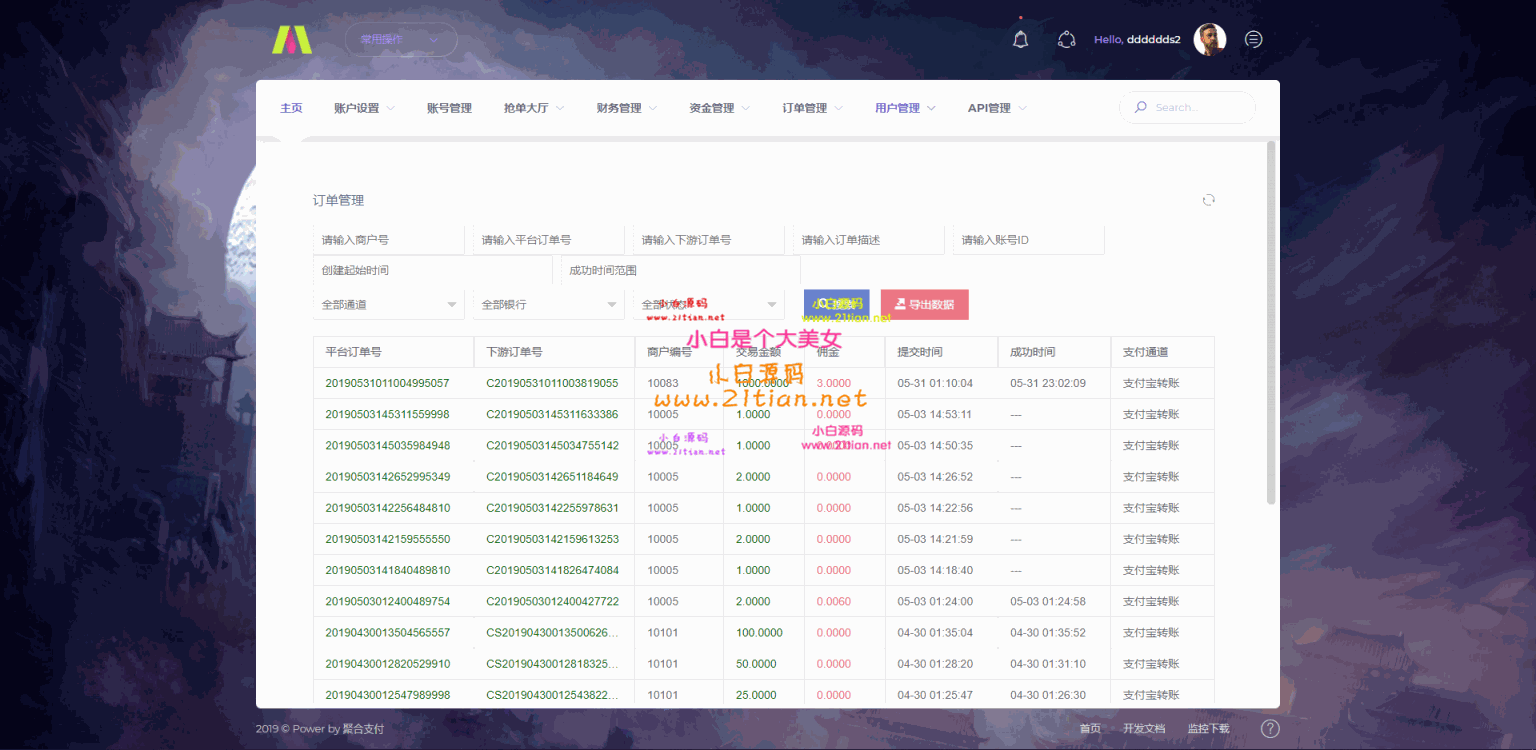Viewport: 1536px width, 750px height.
Task: Click the refresh icon in 订单管理 panel
Action: pos(1208,200)
